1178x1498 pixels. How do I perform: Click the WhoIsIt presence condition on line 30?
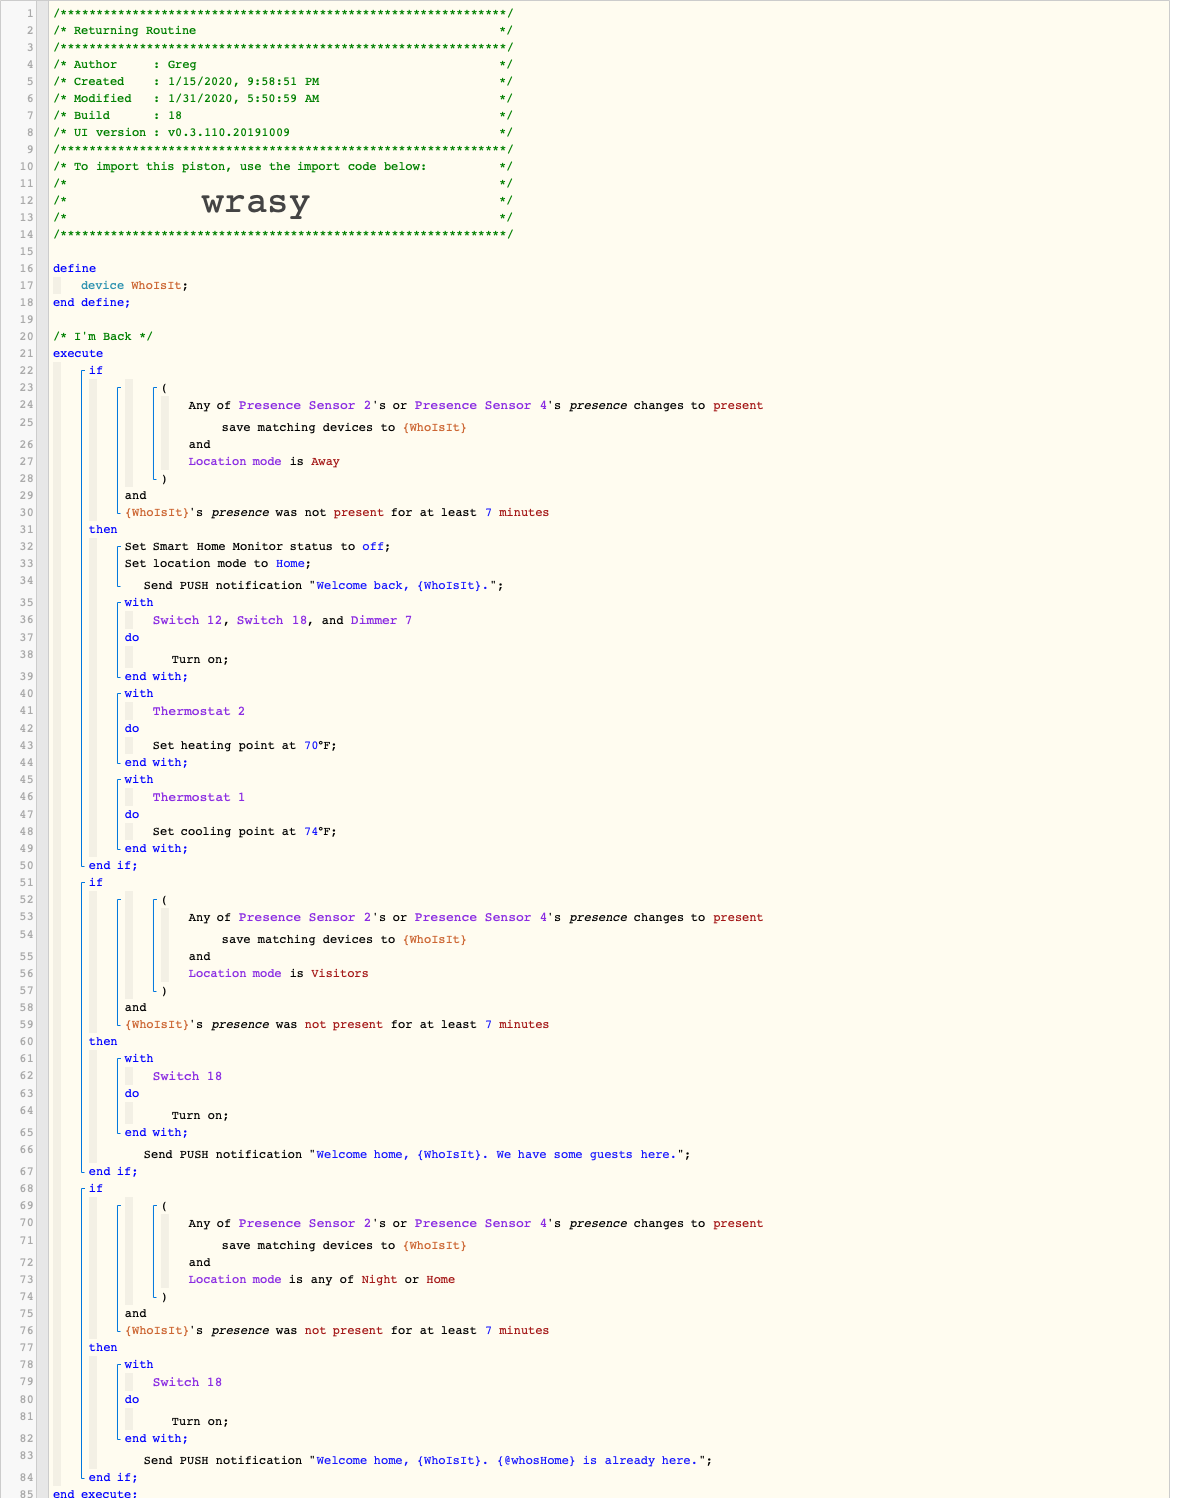coord(336,513)
